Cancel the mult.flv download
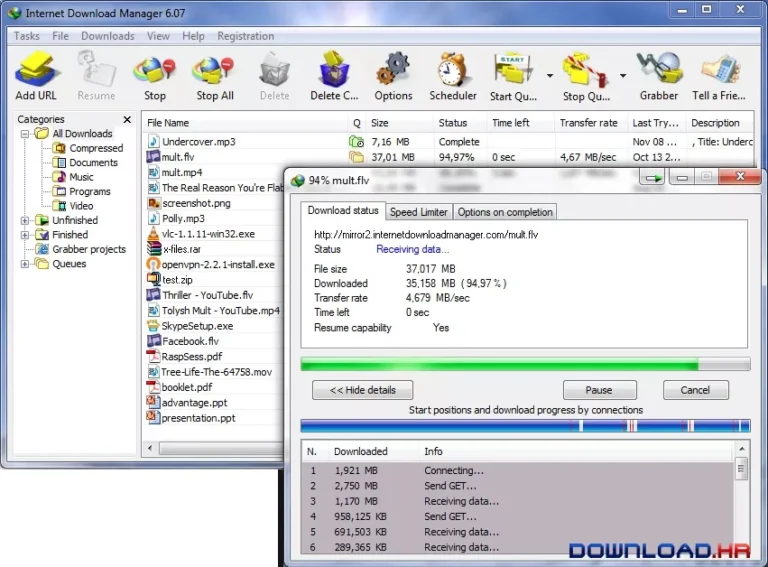Viewport: 768px width, 567px height. pyautogui.click(x=696, y=390)
